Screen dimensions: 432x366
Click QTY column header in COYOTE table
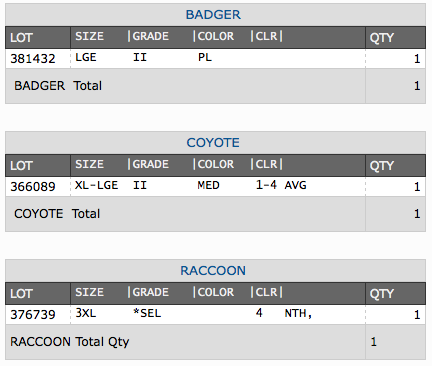(382, 166)
